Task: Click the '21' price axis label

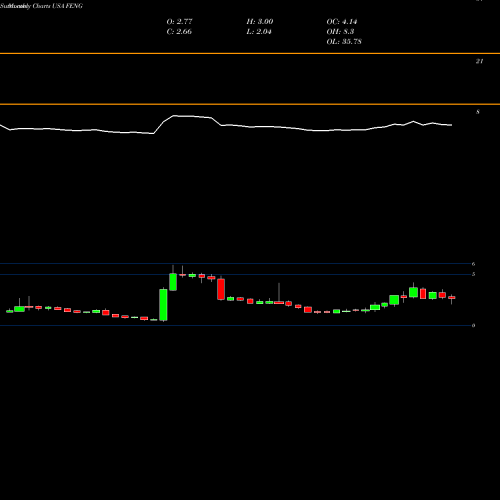Action: point(479,61)
